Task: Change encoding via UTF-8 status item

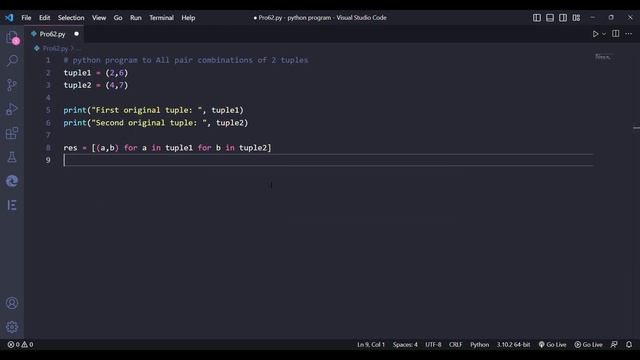Action: pyautogui.click(x=433, y=344)
